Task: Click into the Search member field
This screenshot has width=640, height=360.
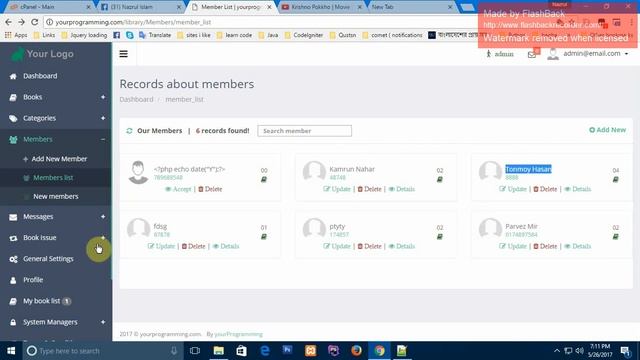Action: pos(304,131)
